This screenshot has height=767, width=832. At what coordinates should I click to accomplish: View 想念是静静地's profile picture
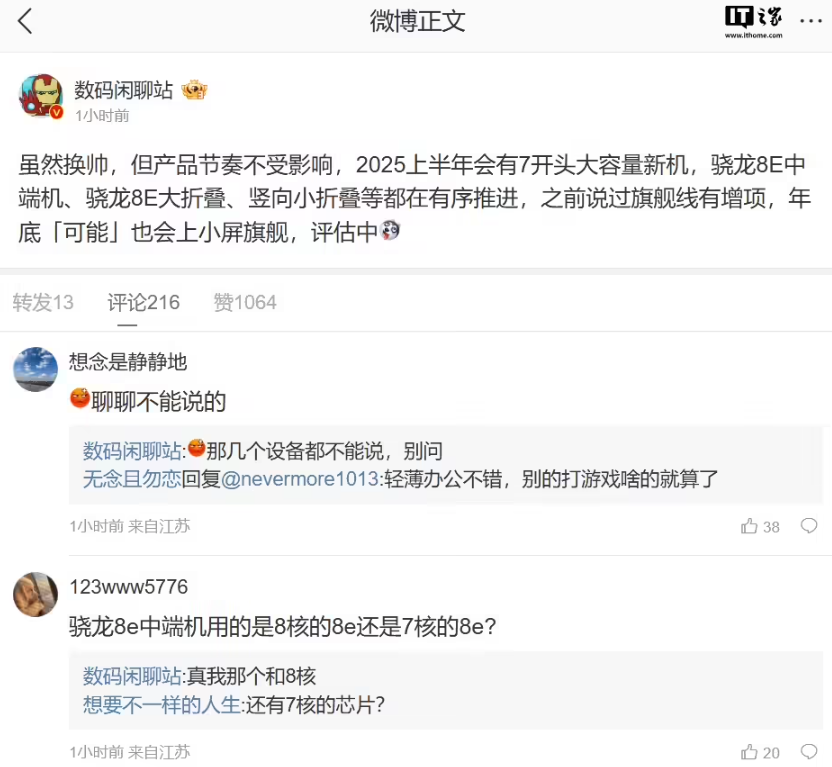click(35, 369)
